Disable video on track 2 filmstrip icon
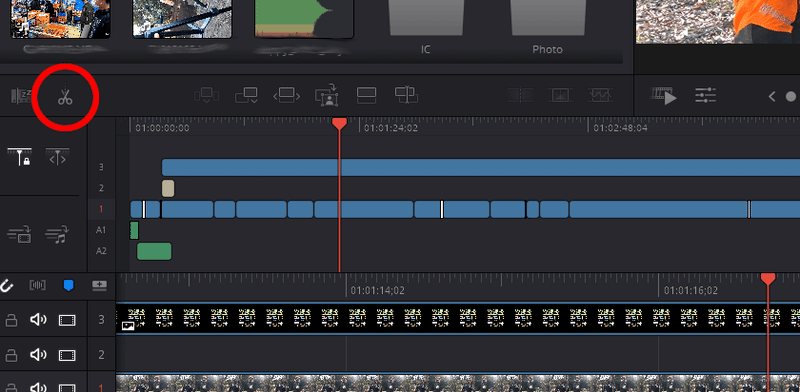The width and height of the screenshot is (800, 392). [x=67, y=355]
